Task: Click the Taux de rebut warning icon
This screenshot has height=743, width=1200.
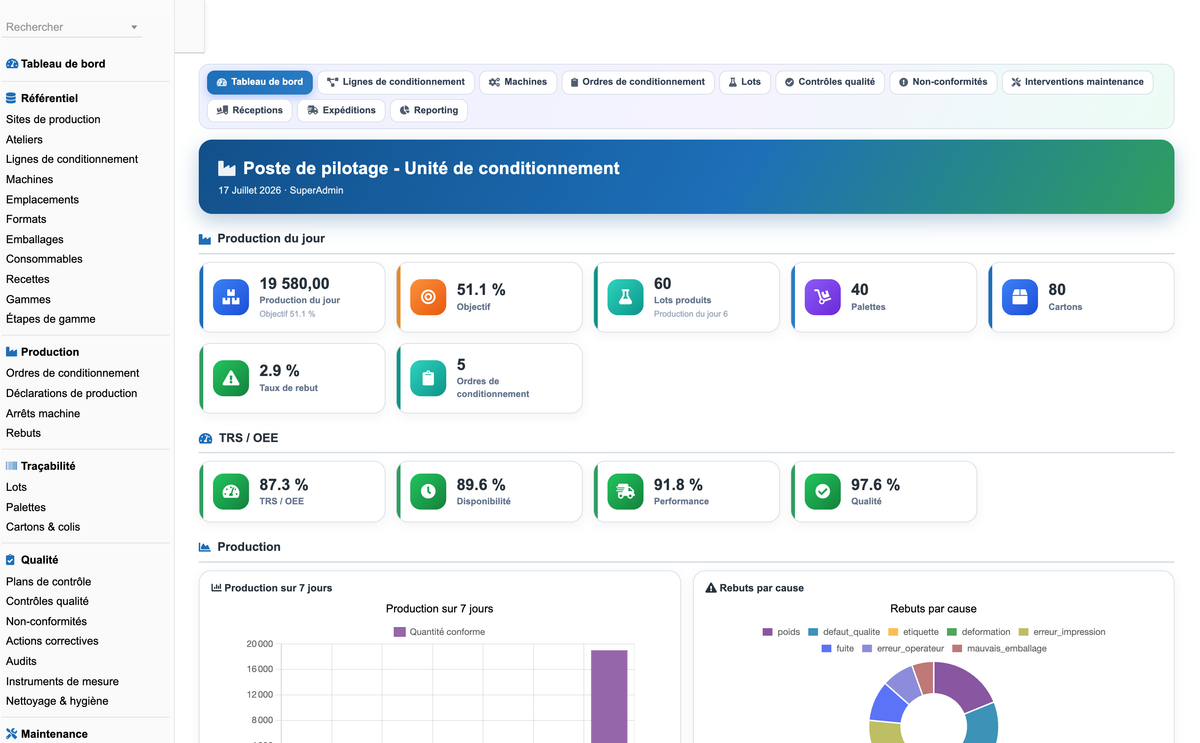Action: (231, 378)
